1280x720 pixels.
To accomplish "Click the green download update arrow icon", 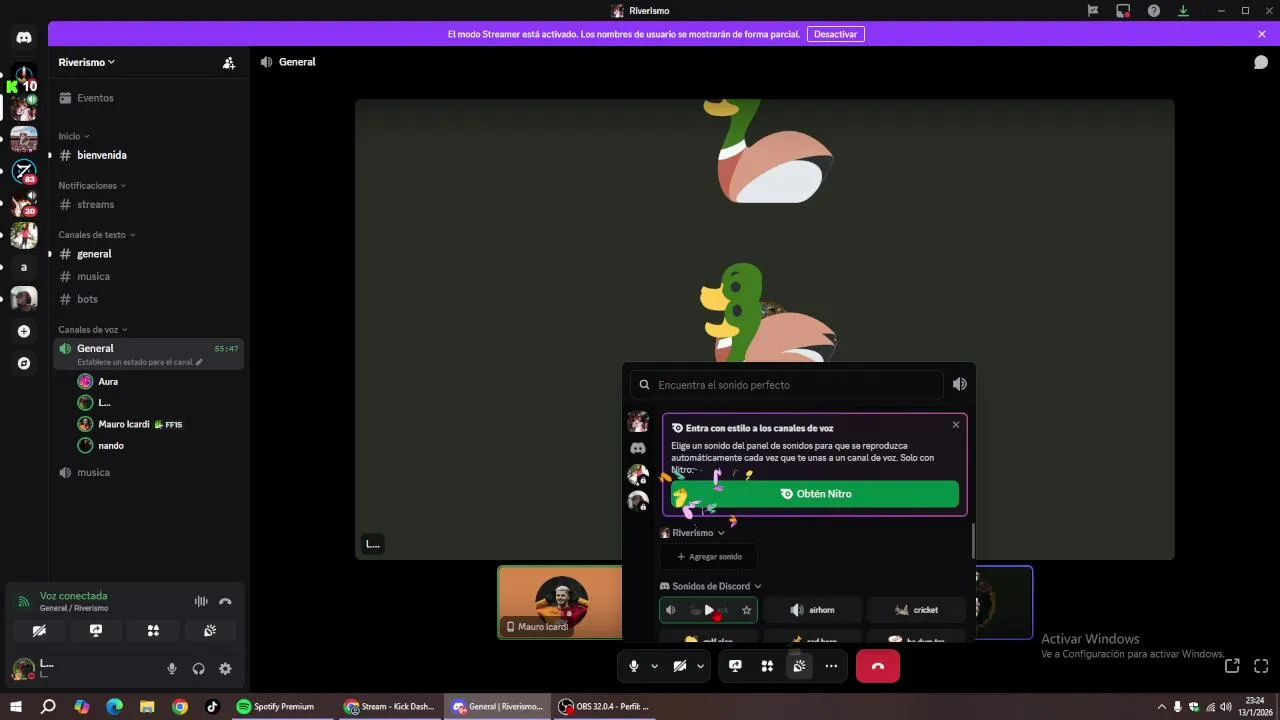I will [x=1183, y=11].
